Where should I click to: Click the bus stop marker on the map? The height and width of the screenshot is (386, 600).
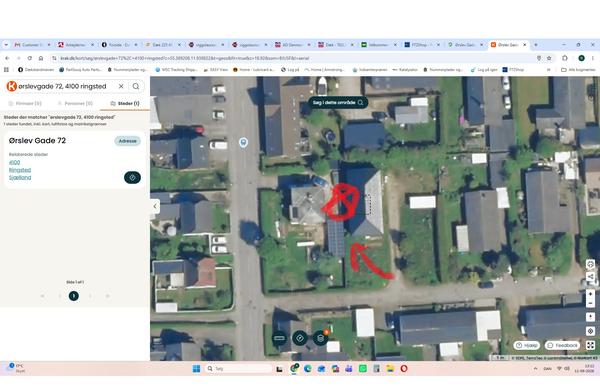[x=243, y=143]
